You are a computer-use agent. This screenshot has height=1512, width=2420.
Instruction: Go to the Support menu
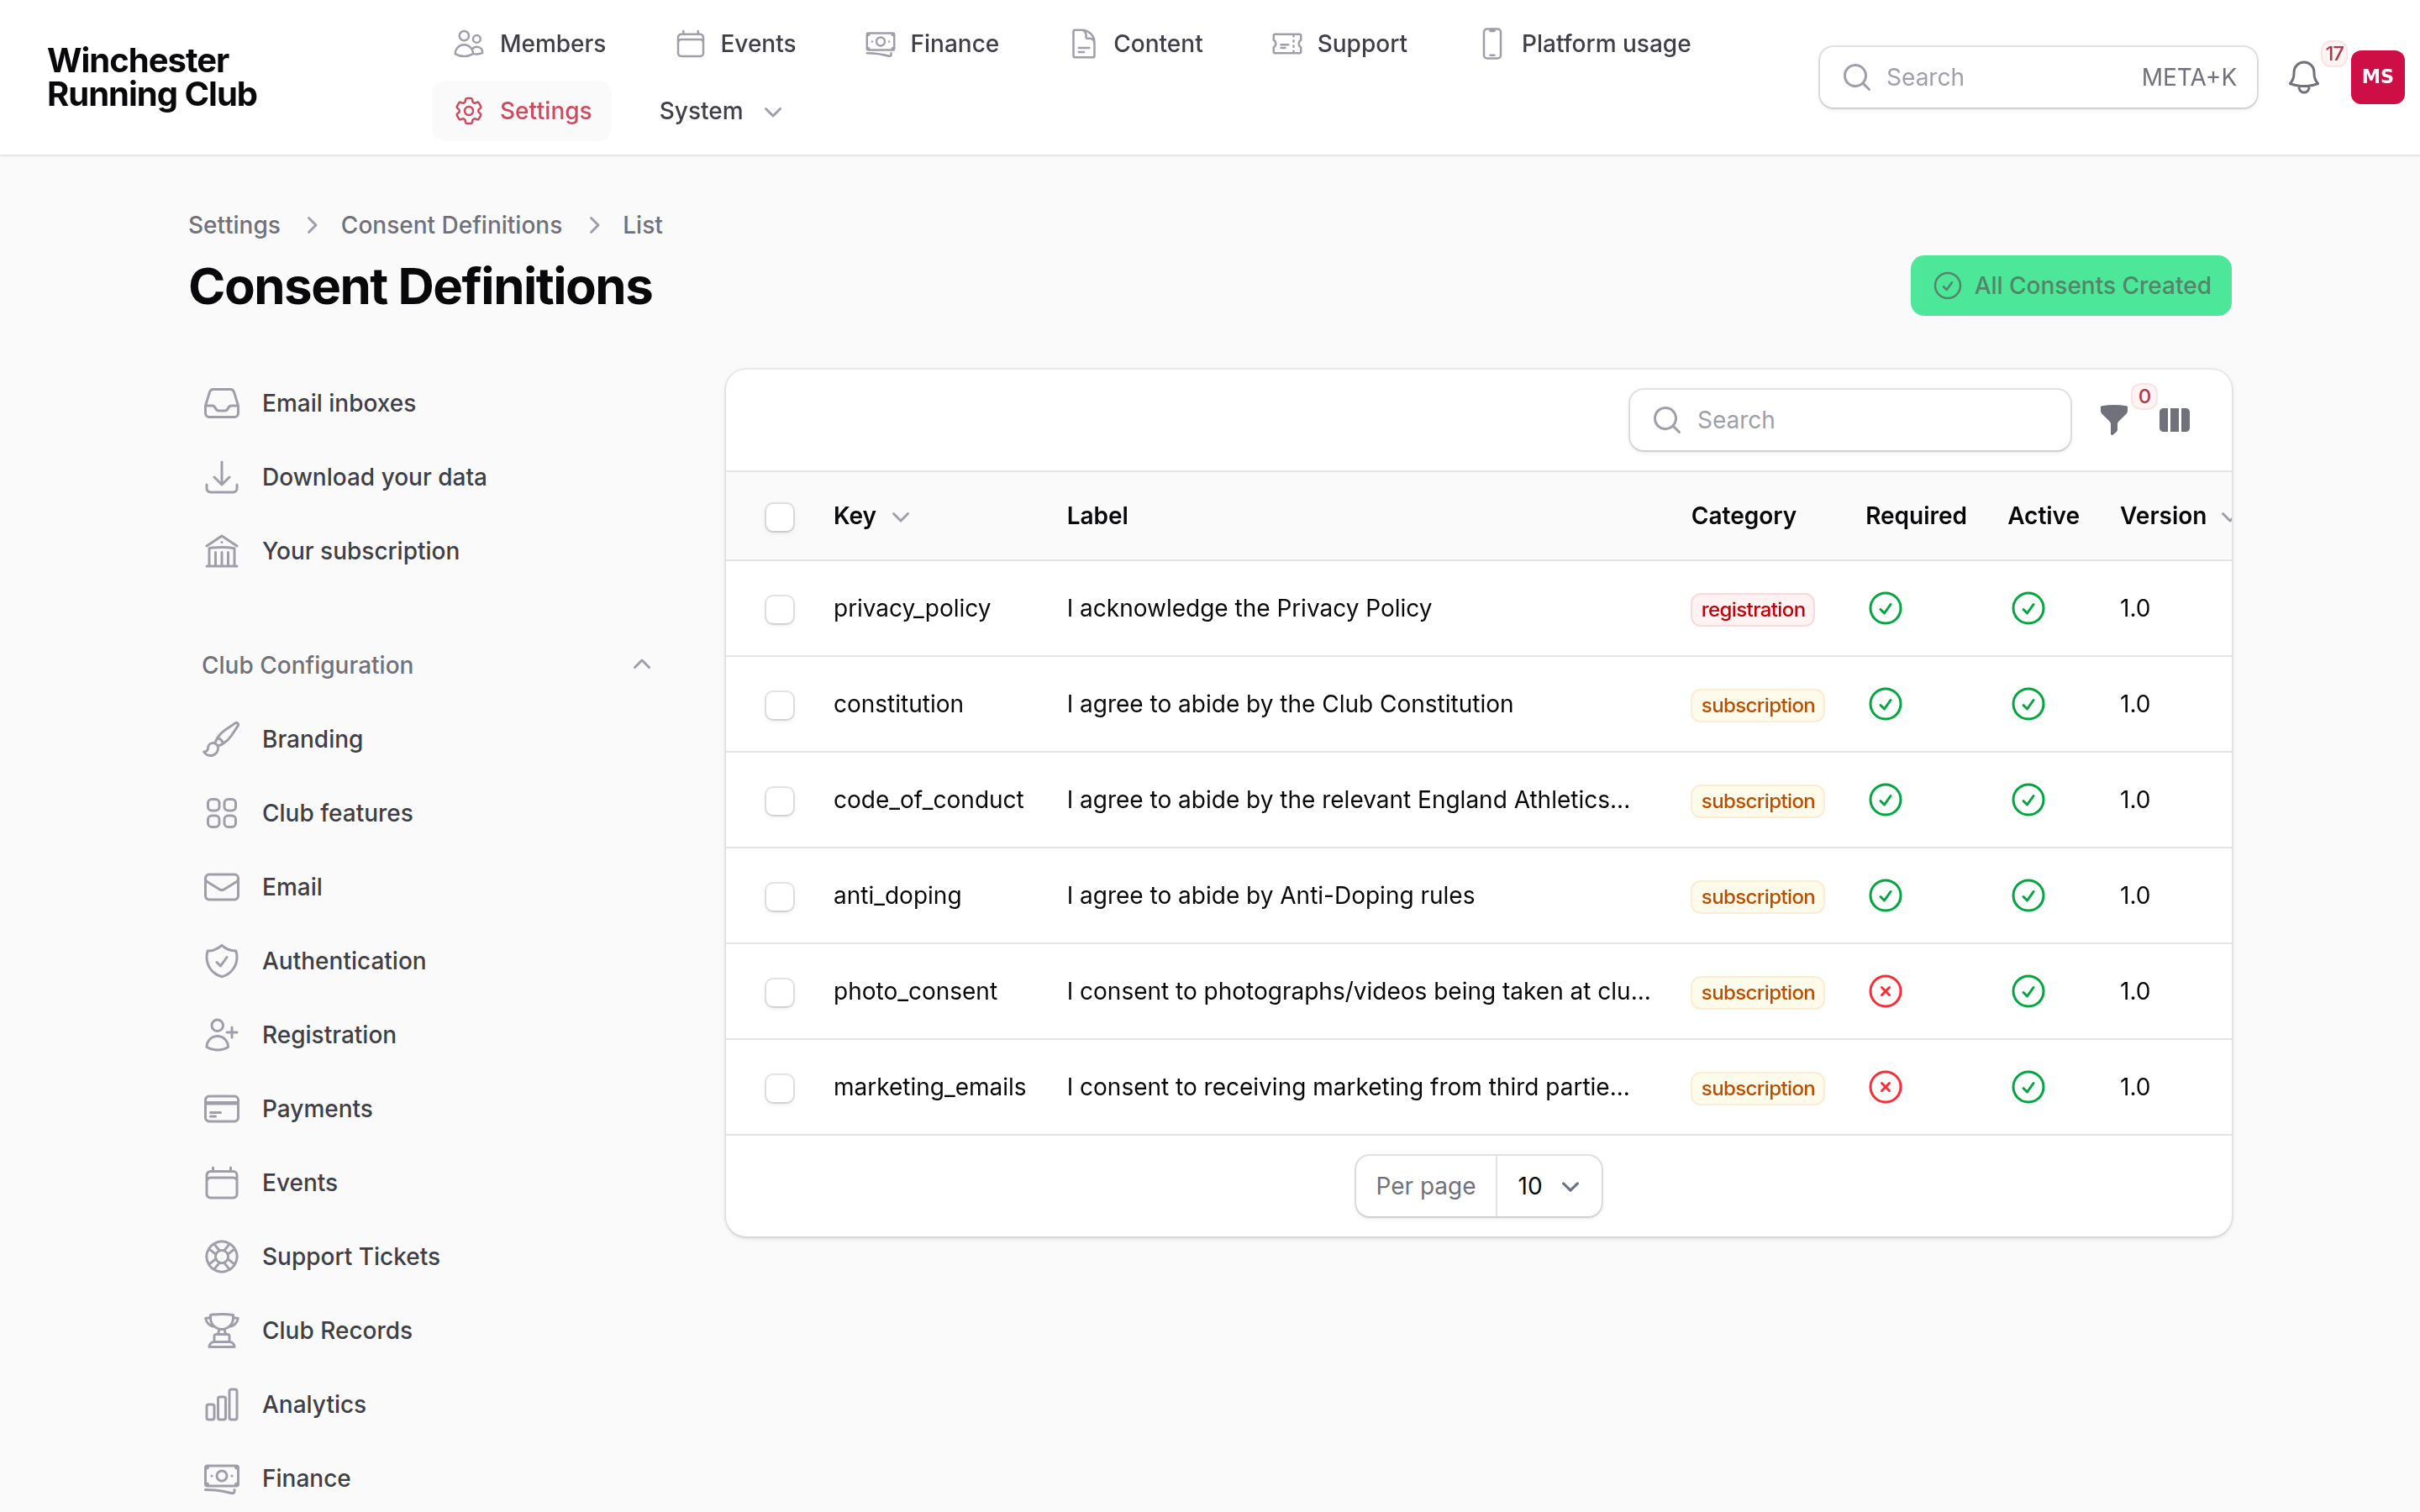click(x=1339, y=44)
